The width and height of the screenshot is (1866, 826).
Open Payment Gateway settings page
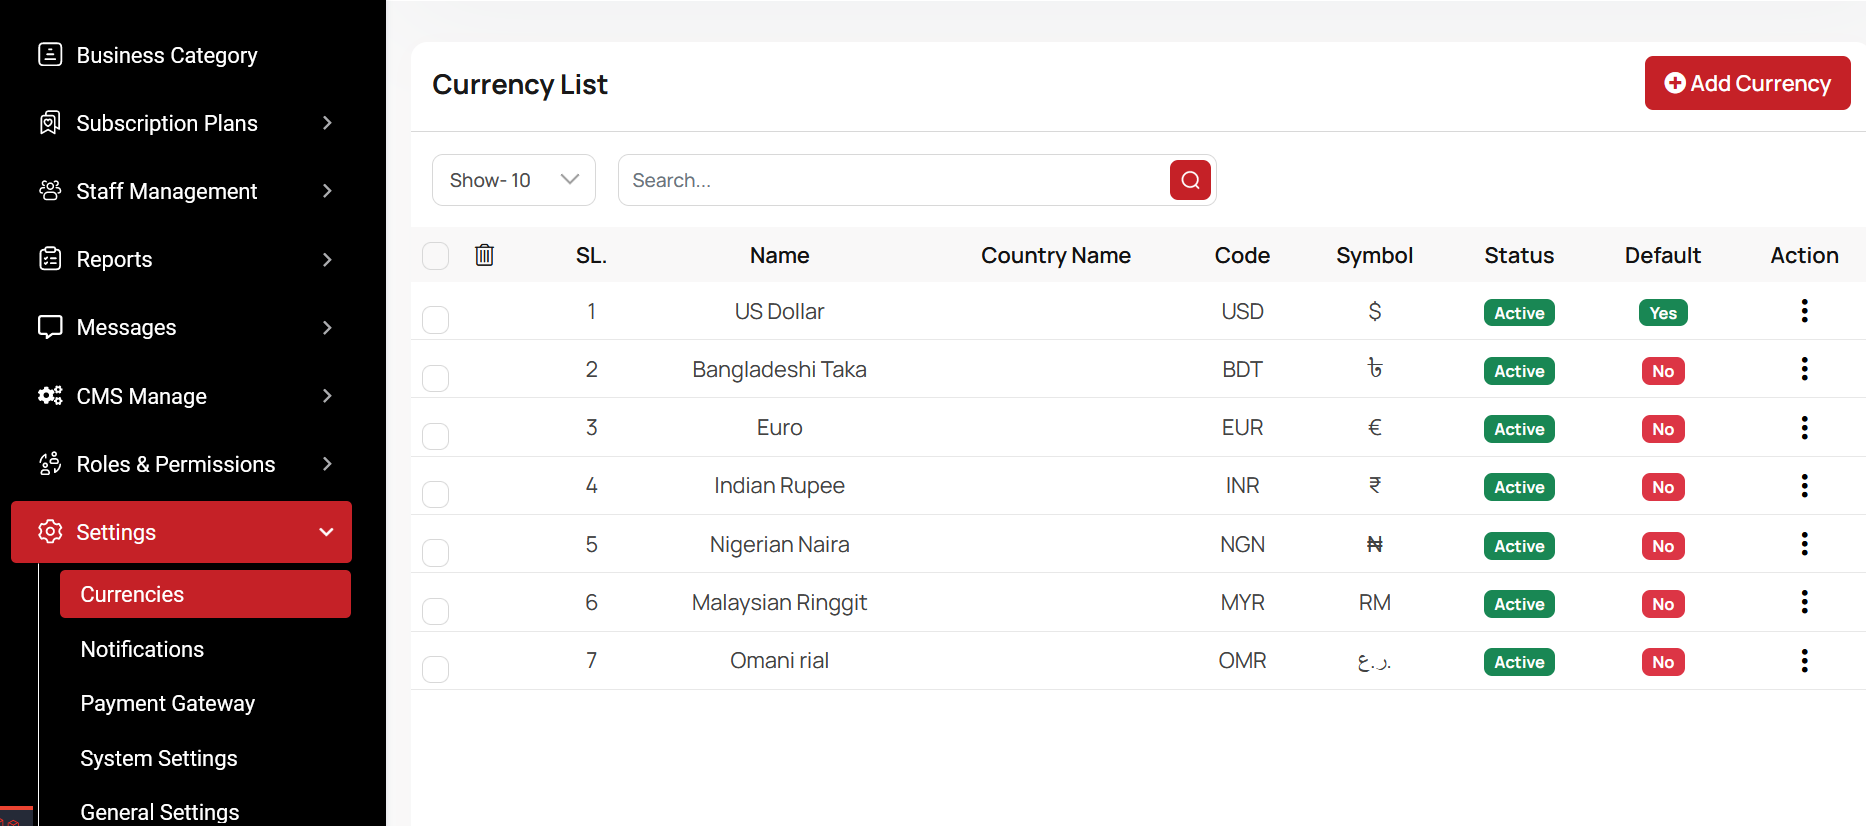pos(167,704)
